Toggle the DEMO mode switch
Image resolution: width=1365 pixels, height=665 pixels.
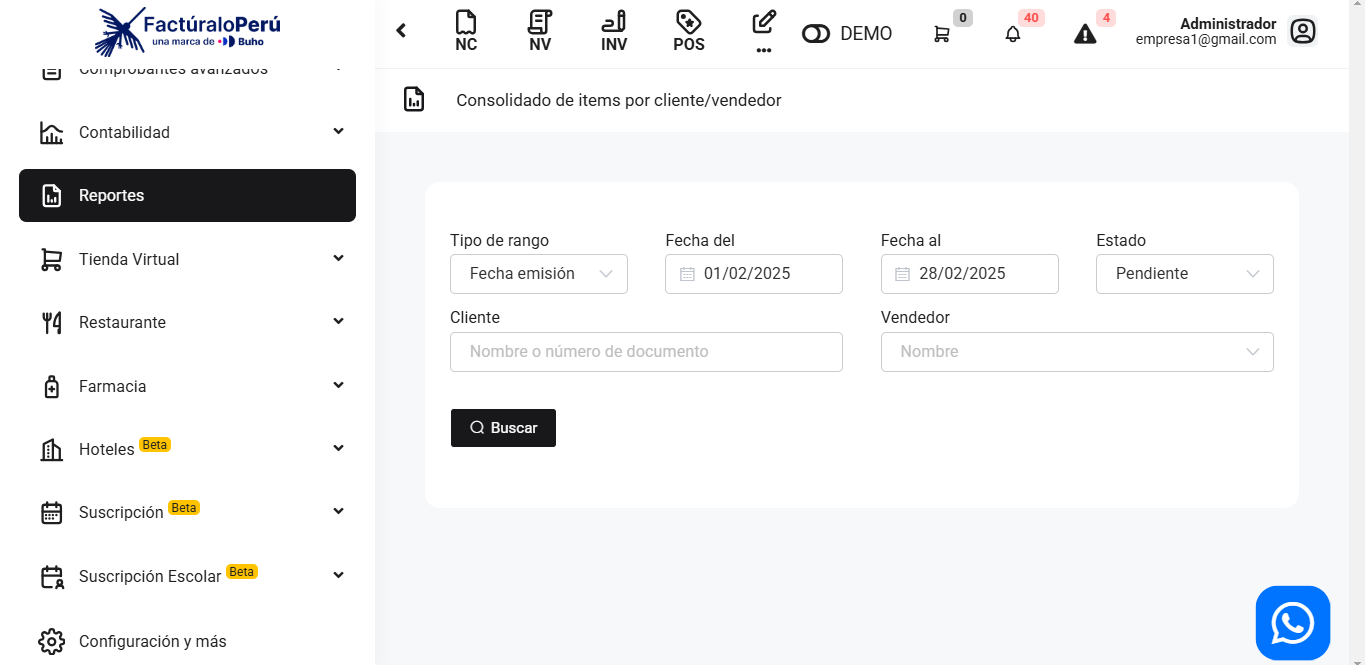pos(816,34)
